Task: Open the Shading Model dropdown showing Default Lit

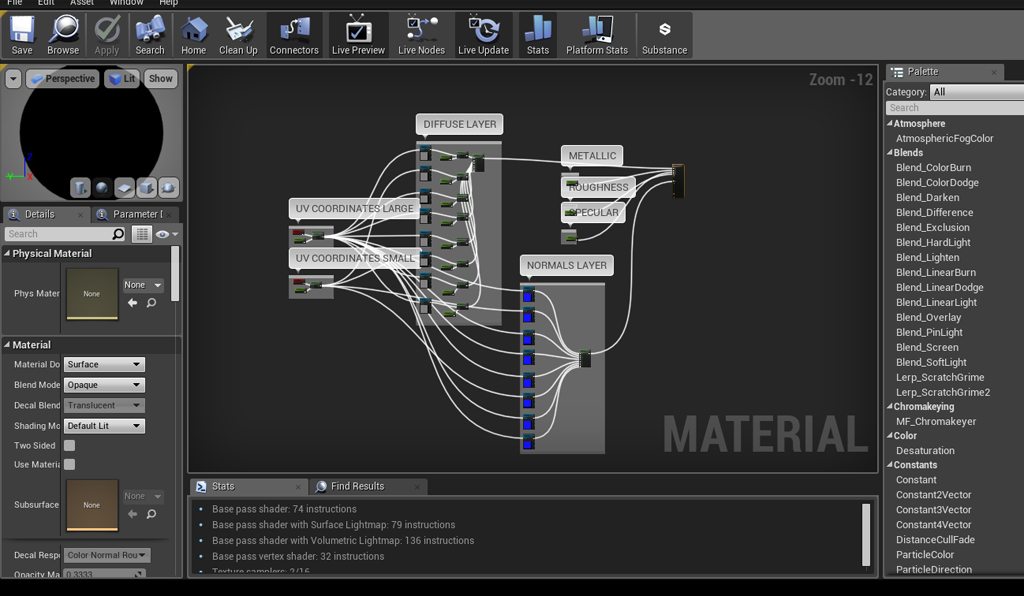Action: (104, 426)
